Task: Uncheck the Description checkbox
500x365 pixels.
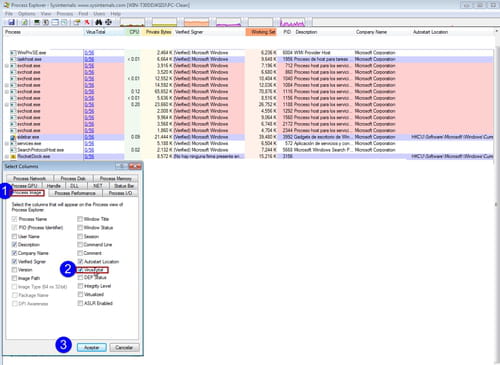Action: 14,245
